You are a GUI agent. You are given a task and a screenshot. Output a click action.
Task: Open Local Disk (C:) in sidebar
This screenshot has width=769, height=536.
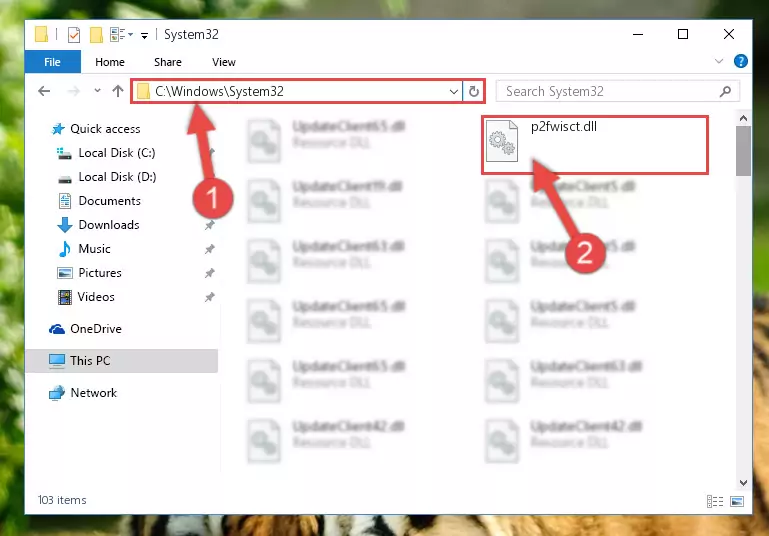[x=106, y=153]
